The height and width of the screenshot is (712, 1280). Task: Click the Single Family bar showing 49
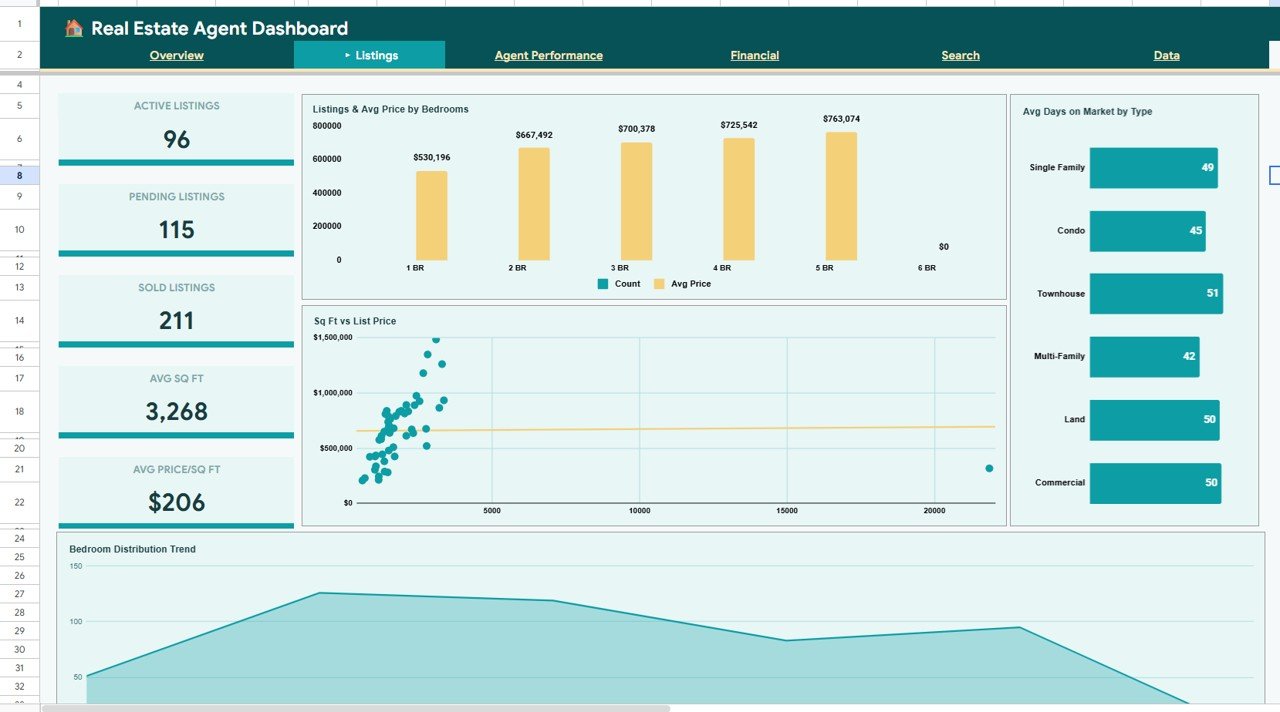(x=1153, y=168)
